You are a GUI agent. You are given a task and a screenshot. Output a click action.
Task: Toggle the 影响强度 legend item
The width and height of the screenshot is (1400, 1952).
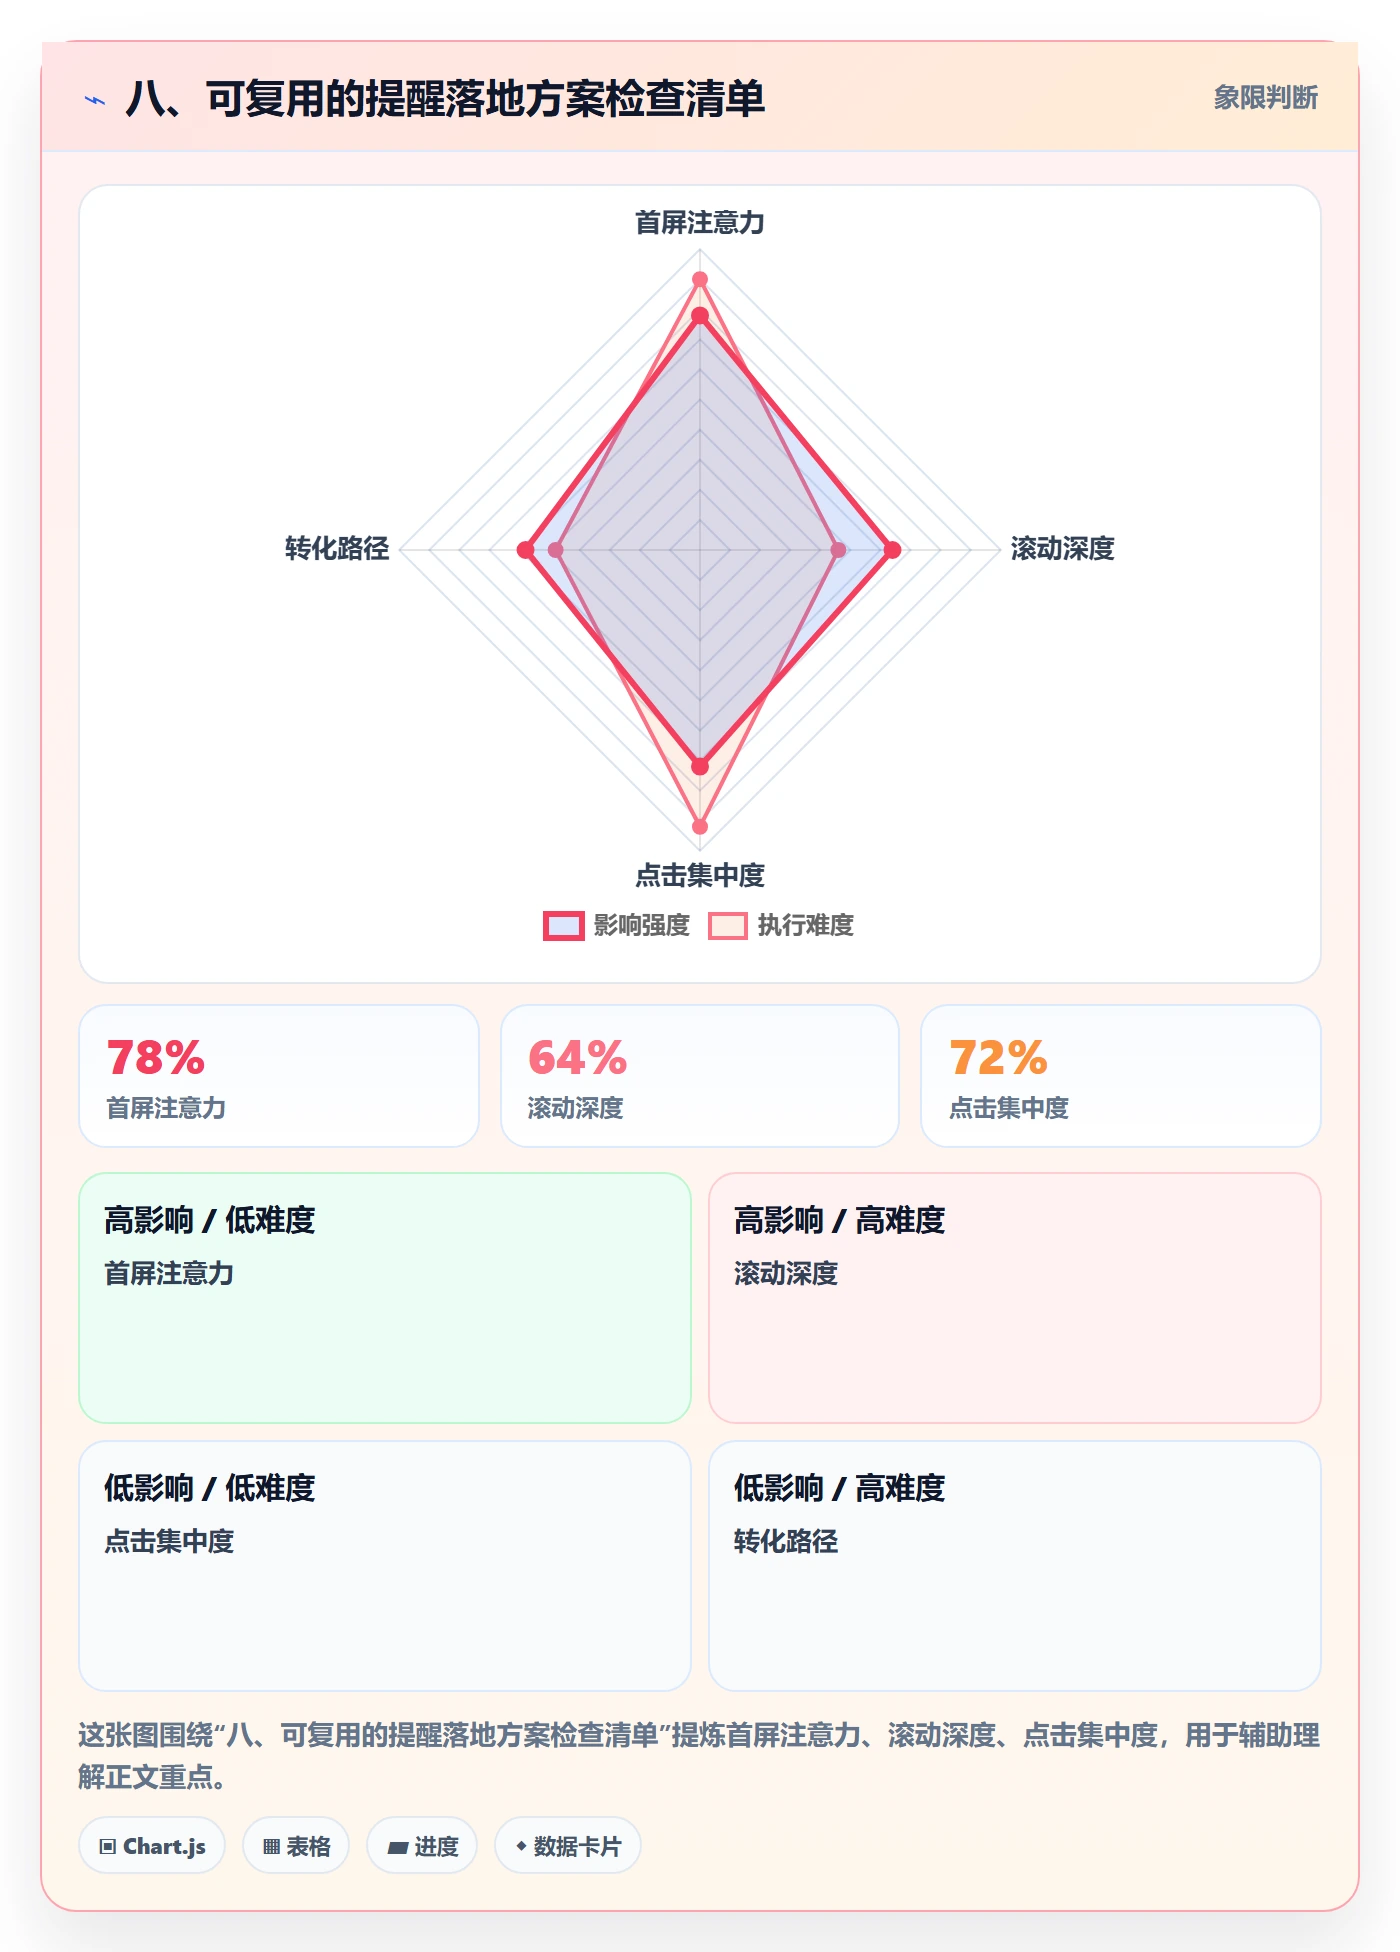(617, 925)
